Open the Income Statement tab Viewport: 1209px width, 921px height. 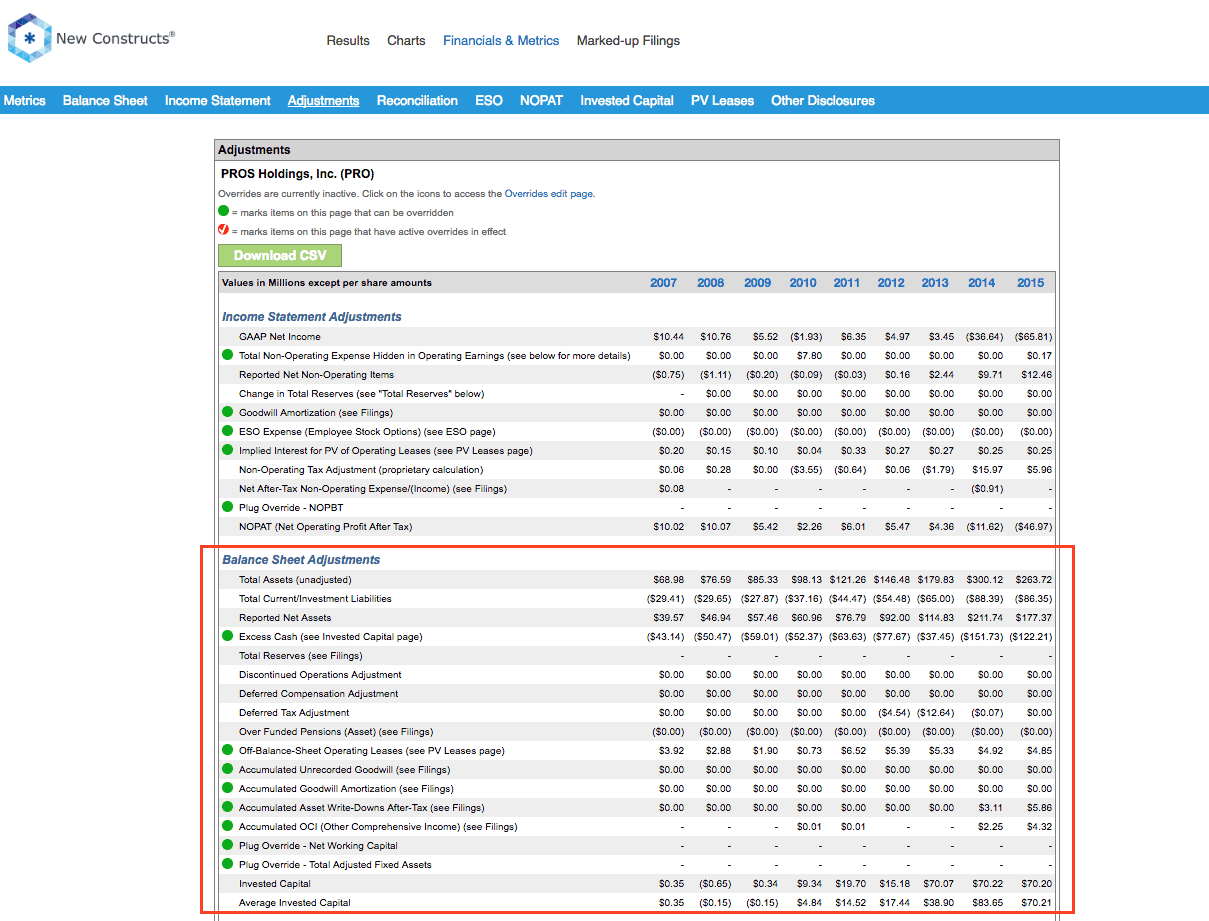[218, 100]
